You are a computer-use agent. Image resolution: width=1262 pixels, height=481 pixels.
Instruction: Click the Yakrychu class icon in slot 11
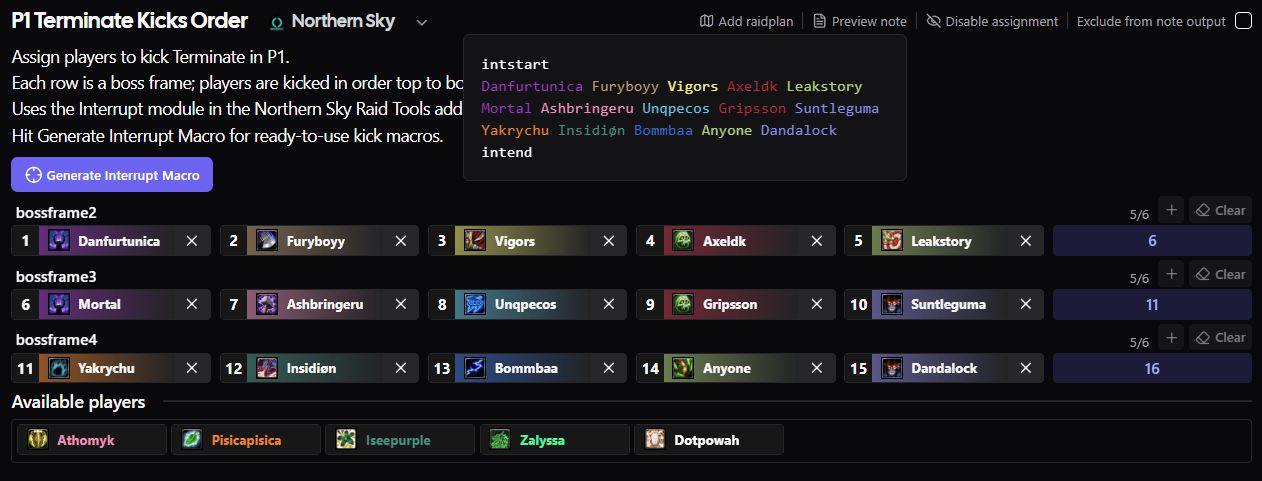point(59,368)
